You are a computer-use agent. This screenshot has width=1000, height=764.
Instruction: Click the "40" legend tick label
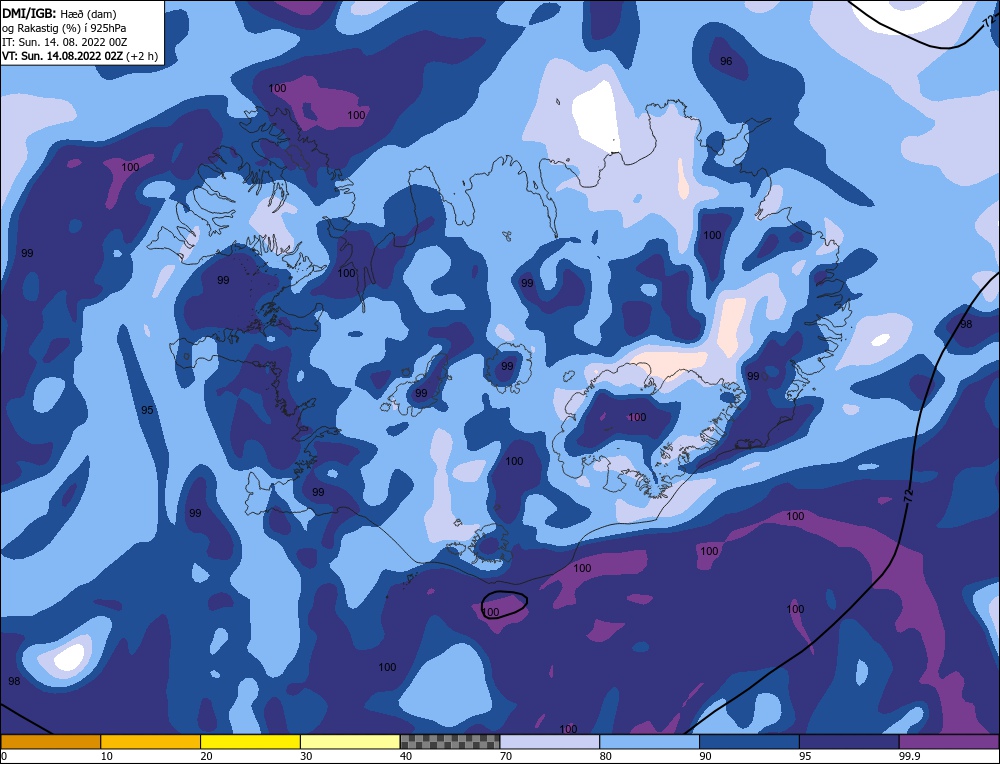click(x=406, y=756)
